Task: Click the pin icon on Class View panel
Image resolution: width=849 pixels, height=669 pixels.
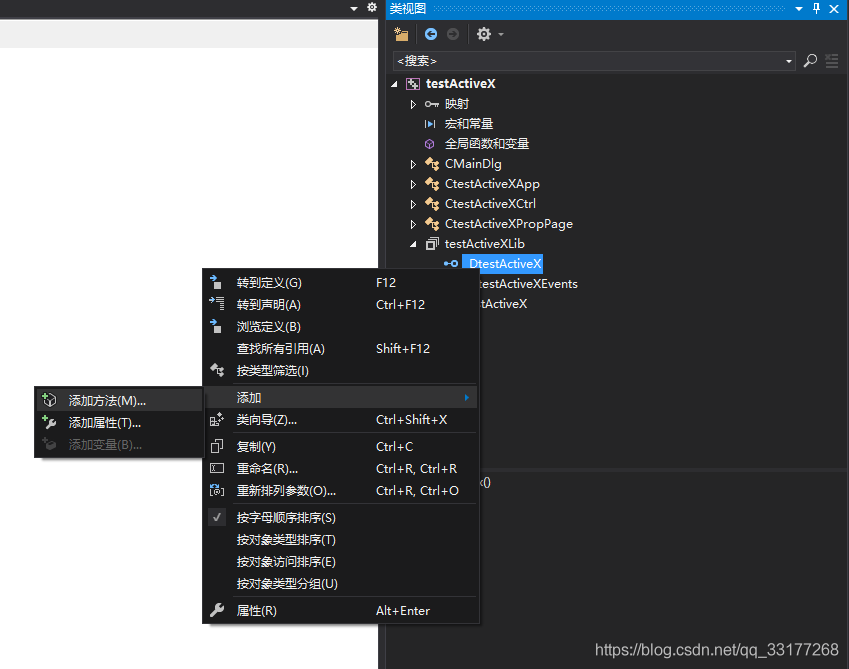Action: tap(817, 8)
